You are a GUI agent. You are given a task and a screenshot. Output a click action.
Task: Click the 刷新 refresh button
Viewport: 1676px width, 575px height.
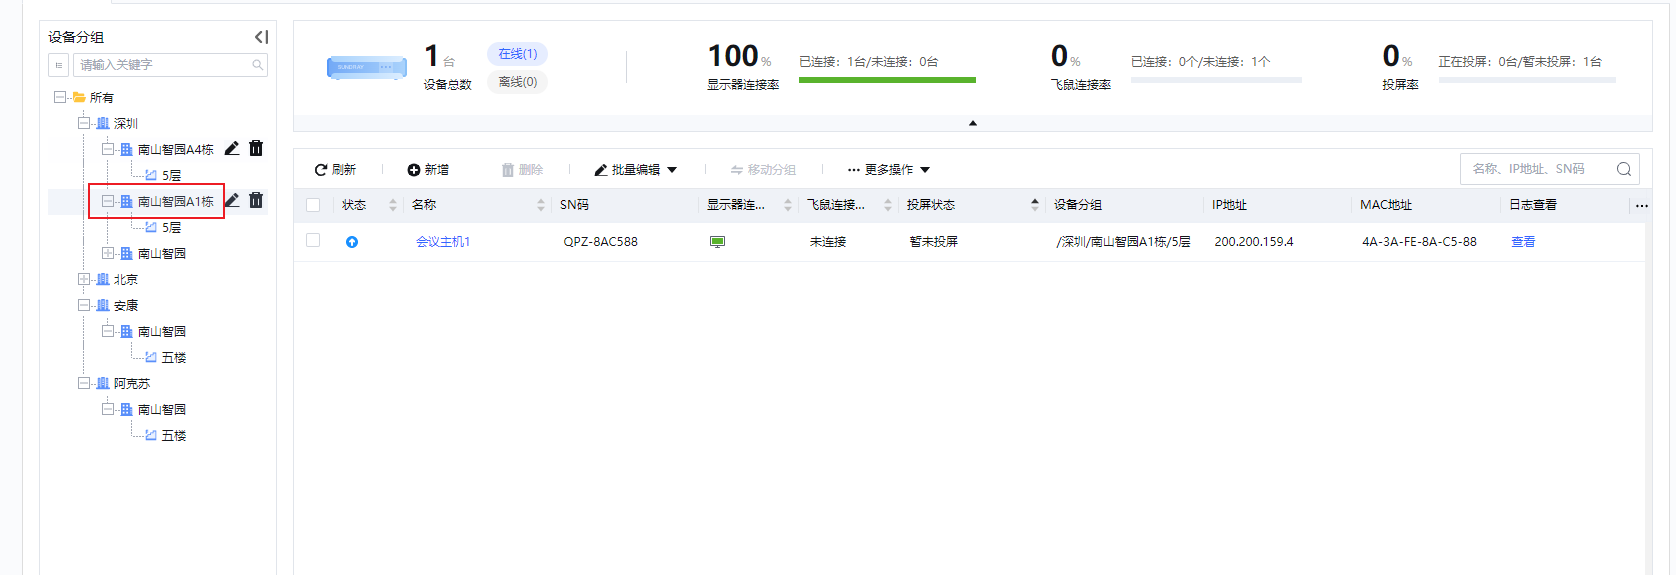coord(335,170)
